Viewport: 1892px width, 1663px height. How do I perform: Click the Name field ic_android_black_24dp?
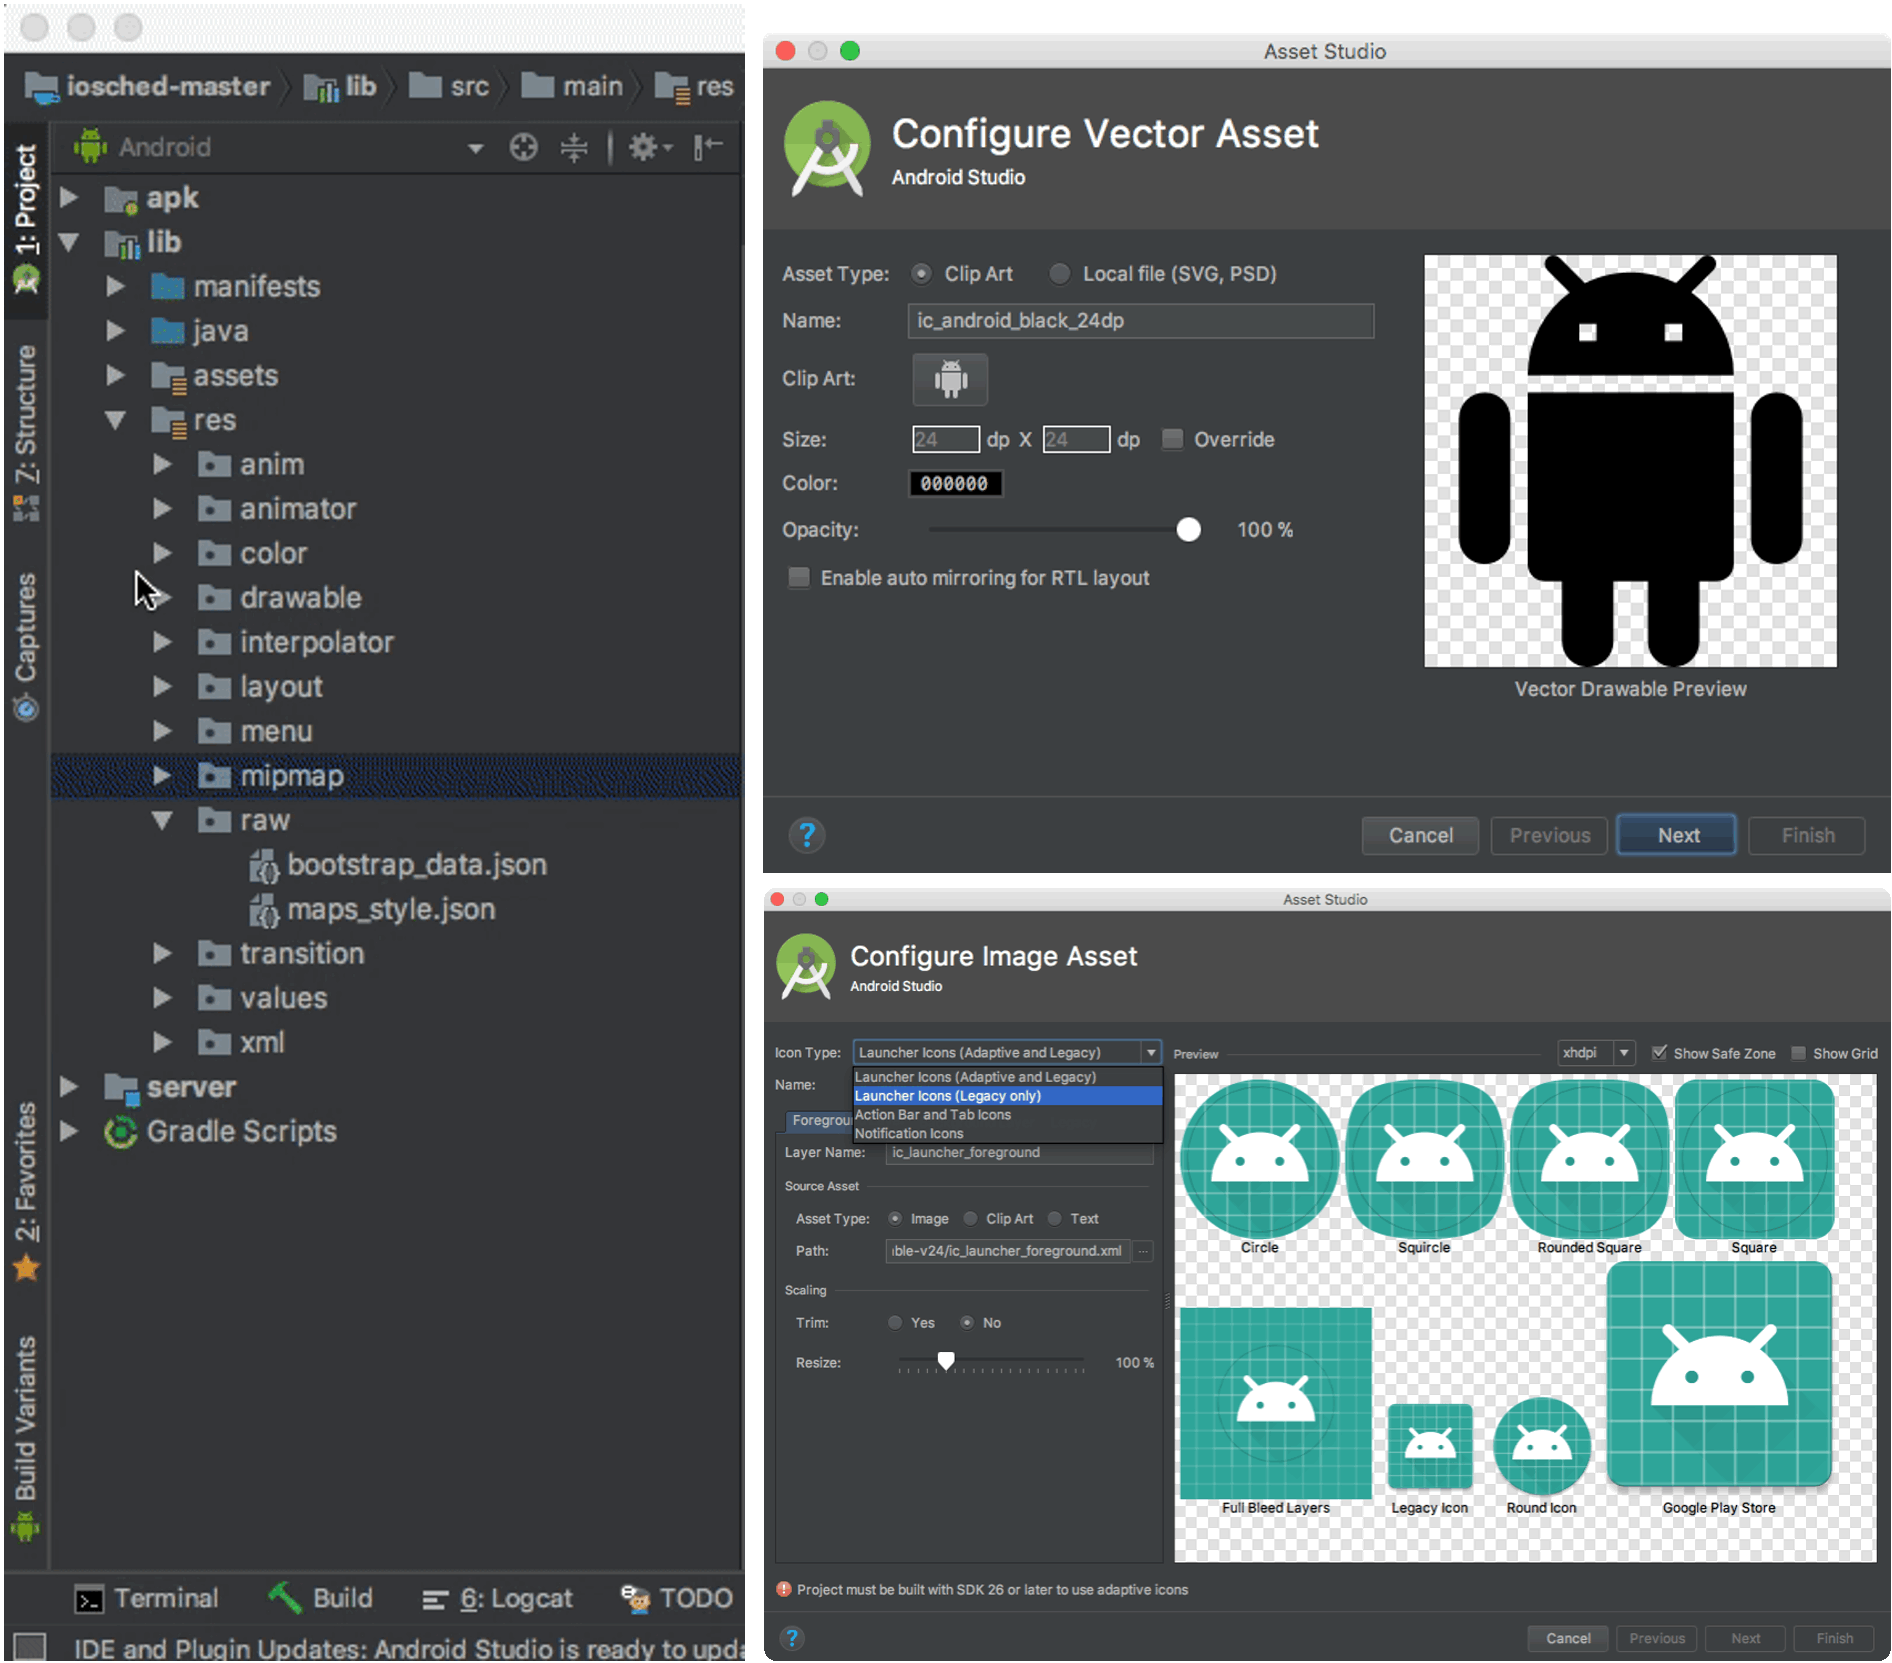tap(1140, 320)
